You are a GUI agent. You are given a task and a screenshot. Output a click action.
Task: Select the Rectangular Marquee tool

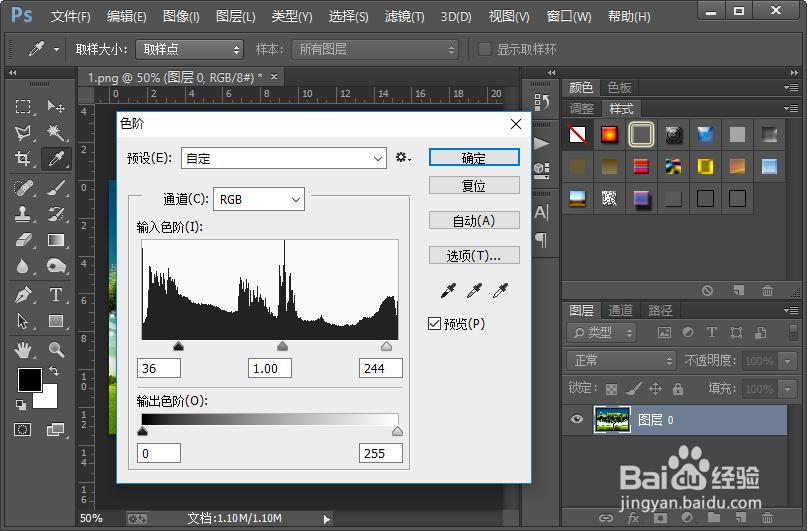[x=23, y=107]
